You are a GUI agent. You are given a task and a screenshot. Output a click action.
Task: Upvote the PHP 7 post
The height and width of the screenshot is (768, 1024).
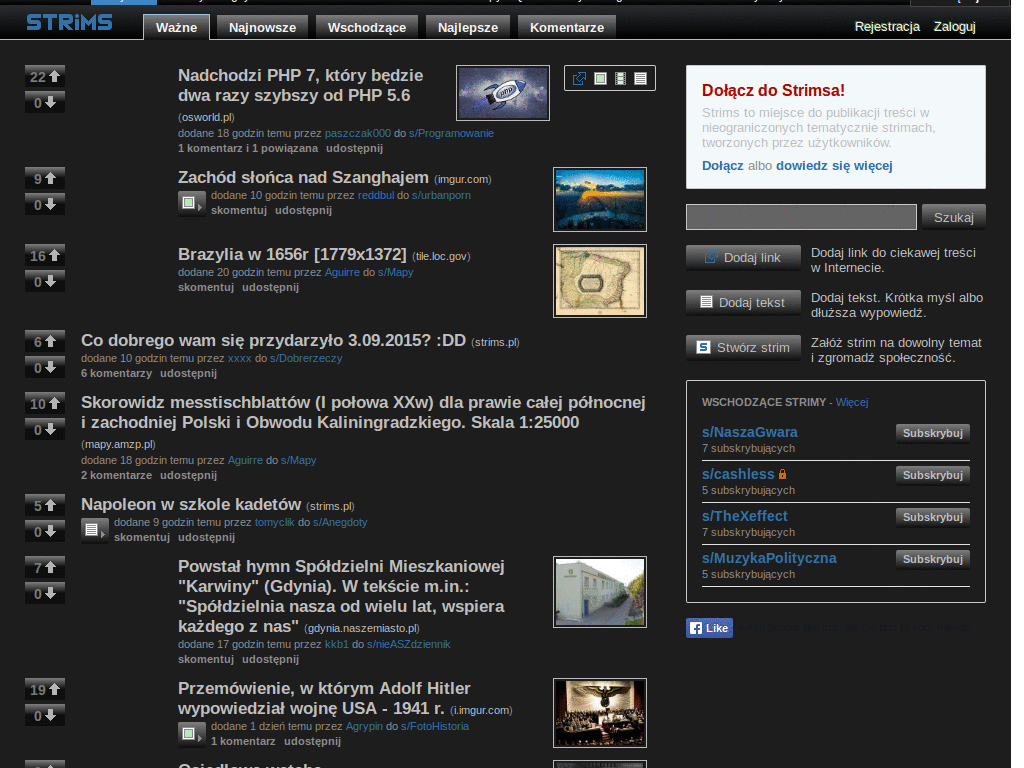coord(44,76)
